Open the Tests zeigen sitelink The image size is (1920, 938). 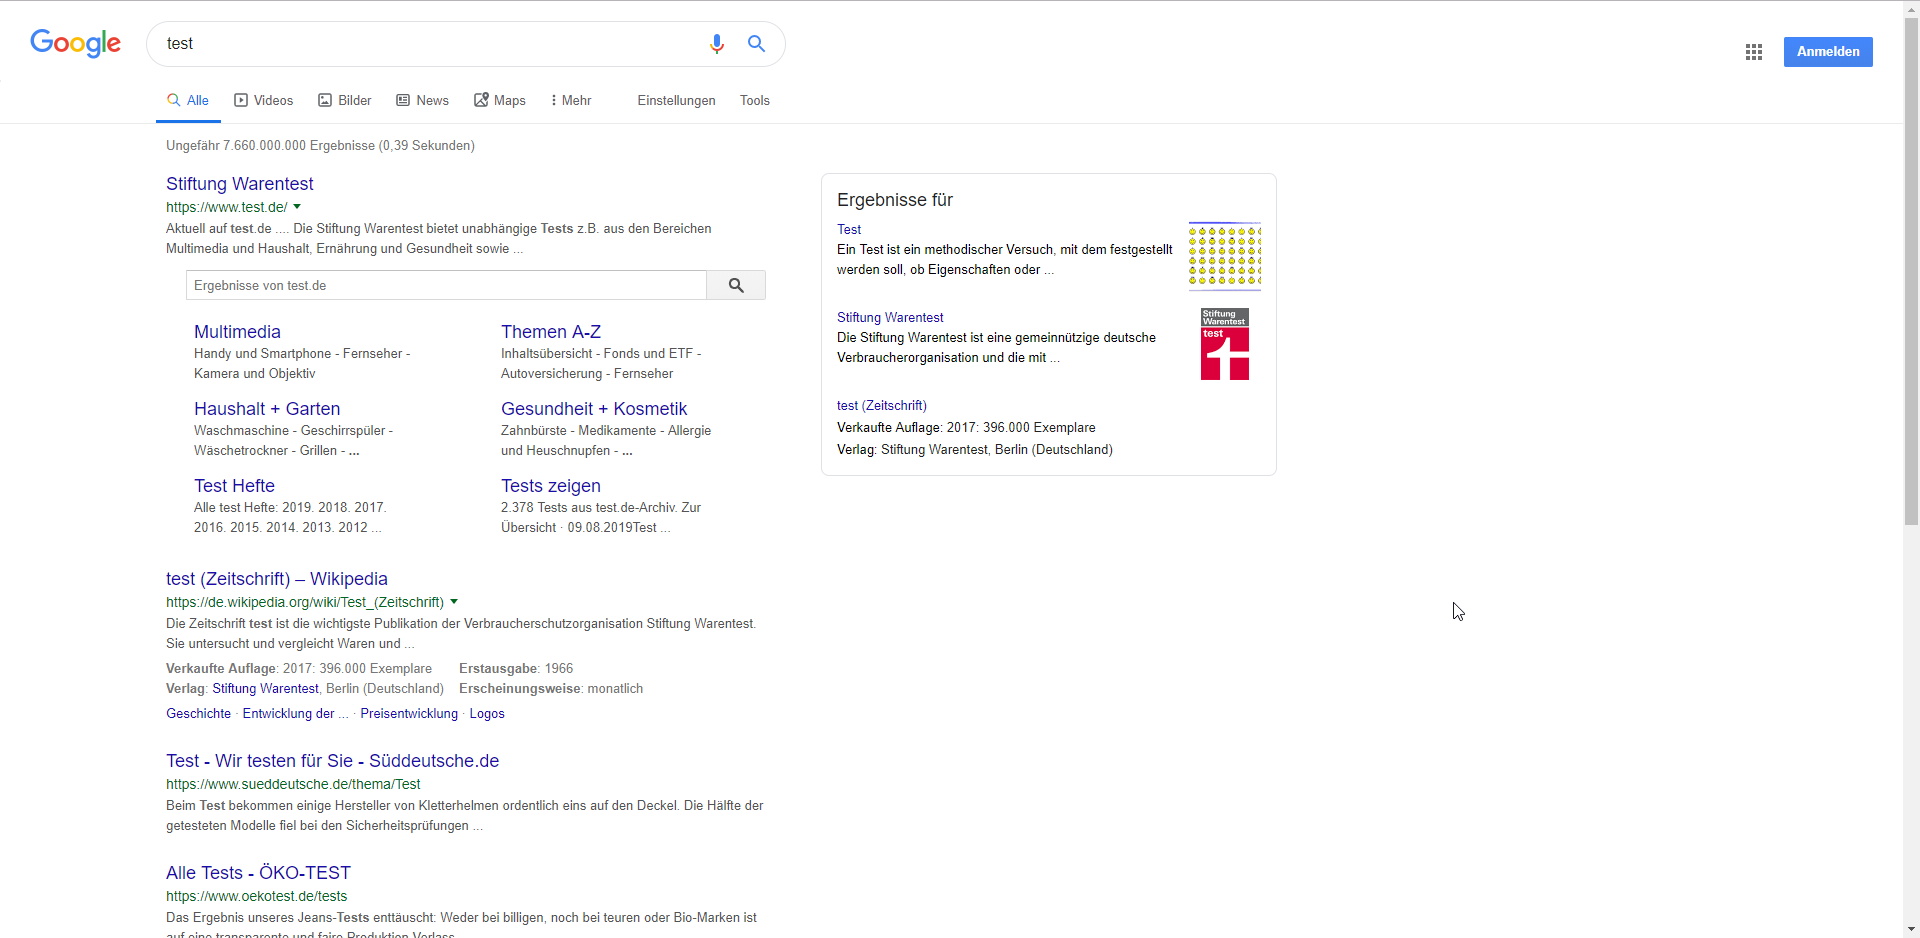551,486
